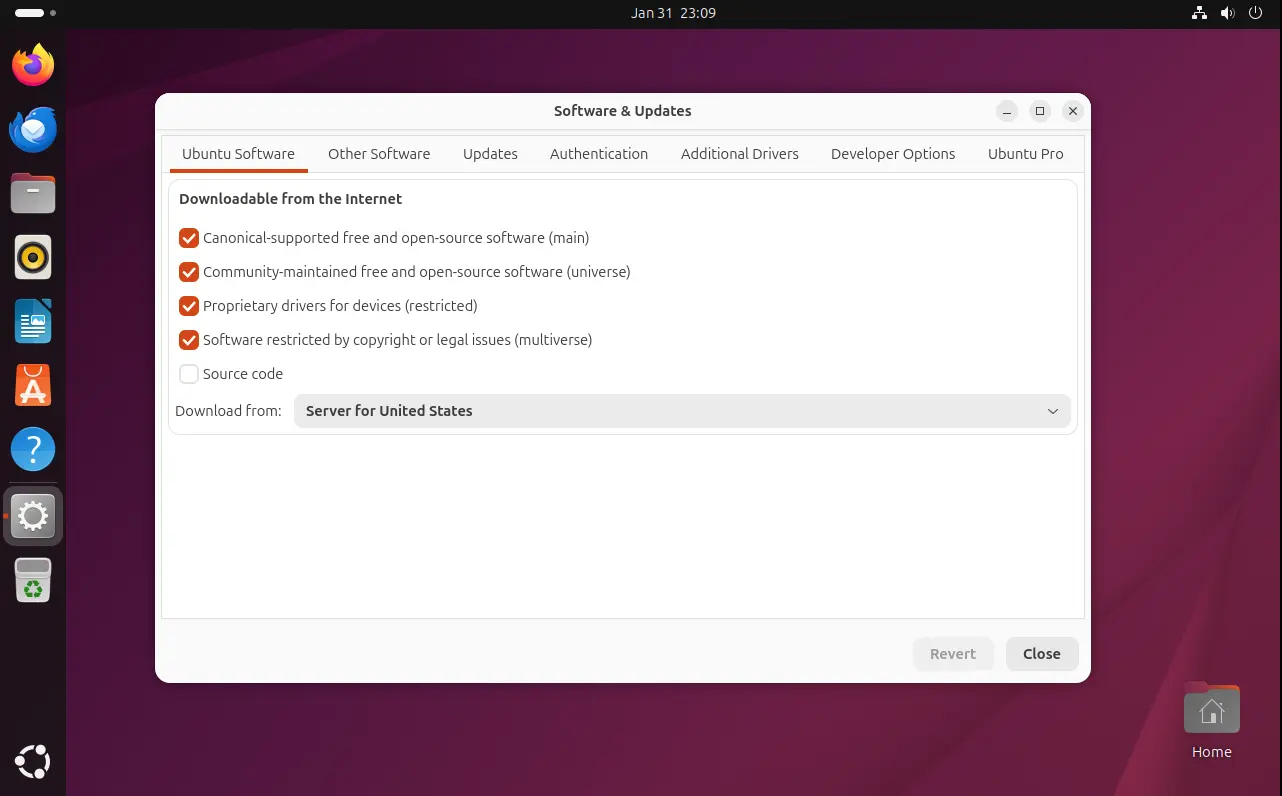The image size is (1282, 796).
Task: Open the Home folder desktop icon
Action: 1211,712
